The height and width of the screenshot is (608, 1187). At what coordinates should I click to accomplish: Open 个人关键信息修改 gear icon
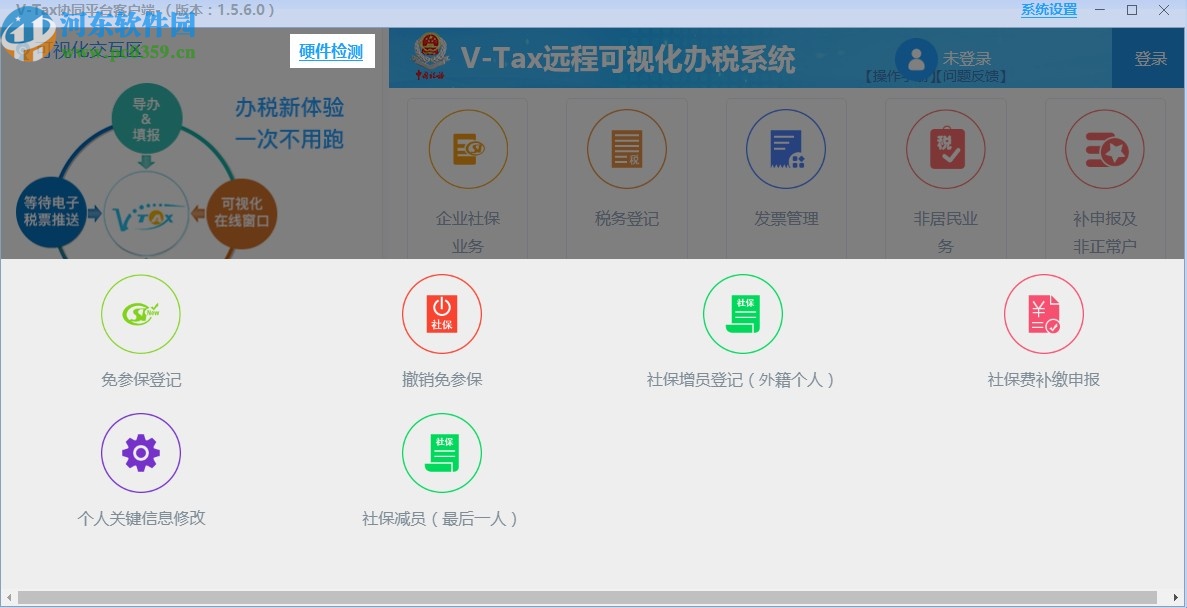[x=140, y=452]
